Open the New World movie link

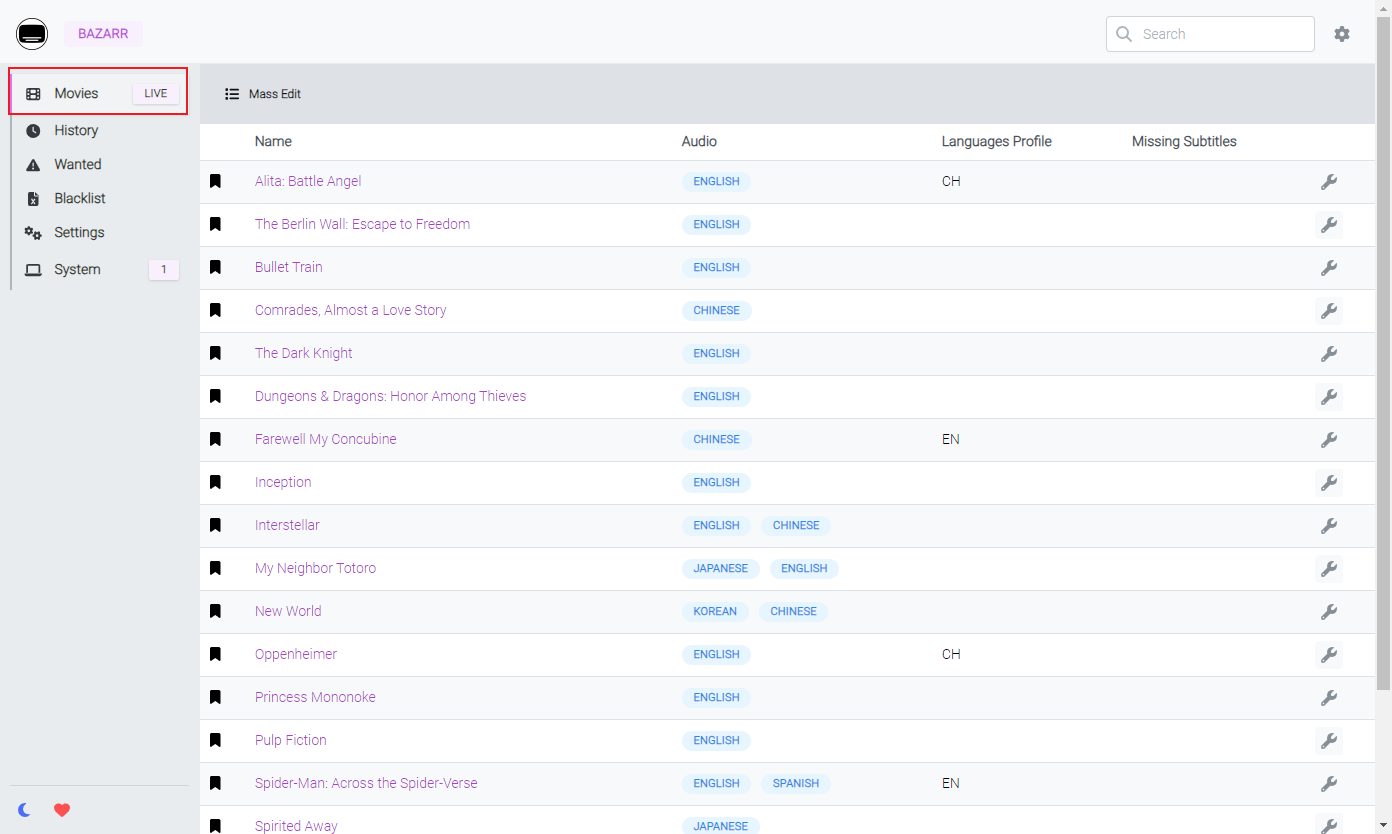coord(288,611)
